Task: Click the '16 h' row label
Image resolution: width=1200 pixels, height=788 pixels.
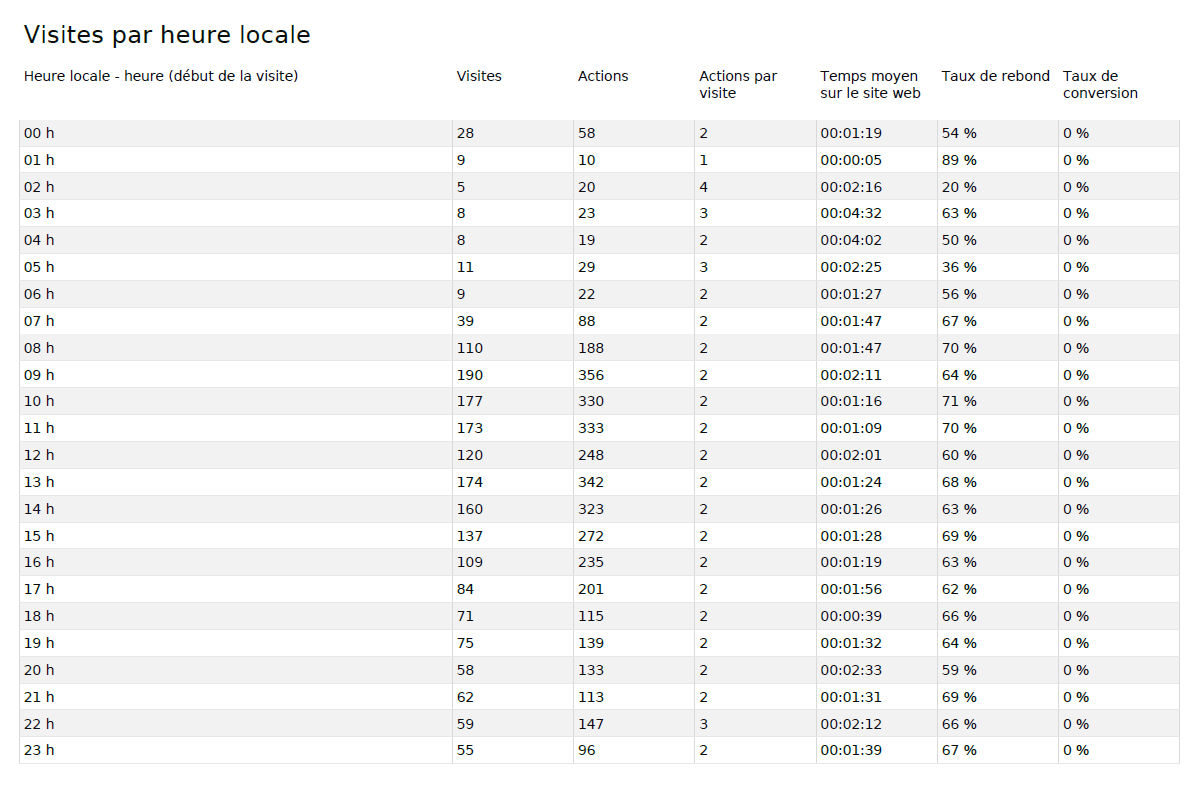Action: (x=39, y=562)
